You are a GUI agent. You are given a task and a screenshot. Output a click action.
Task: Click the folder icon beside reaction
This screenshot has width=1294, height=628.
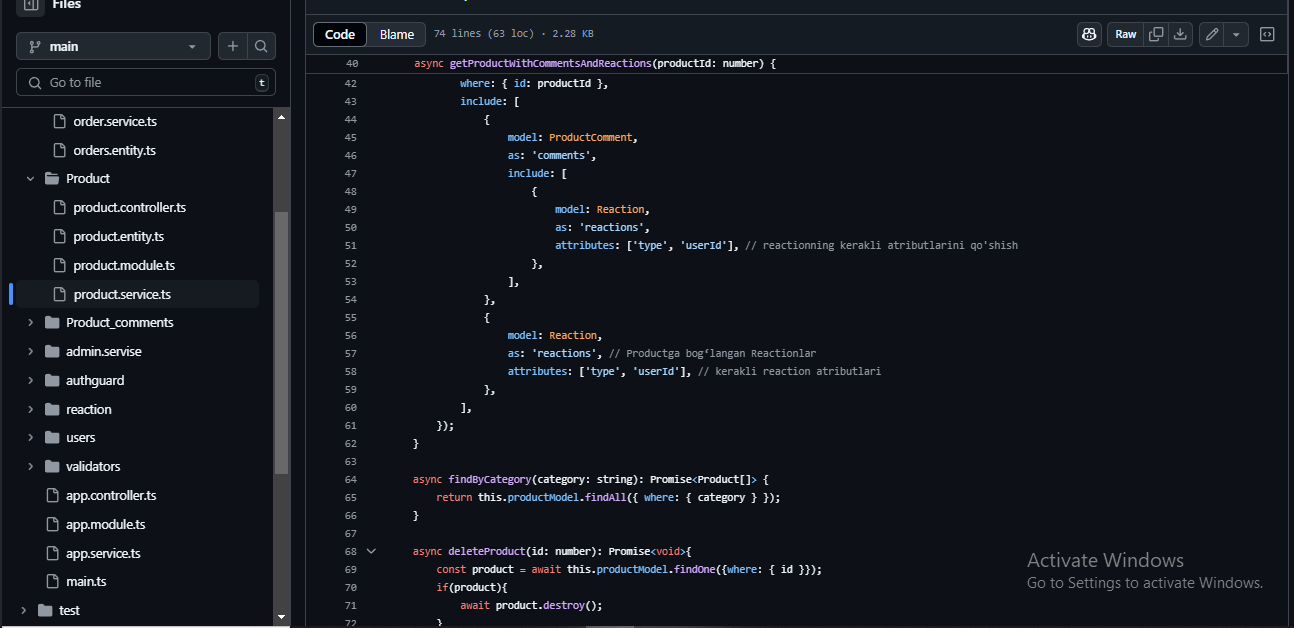[x=52, y=409]
